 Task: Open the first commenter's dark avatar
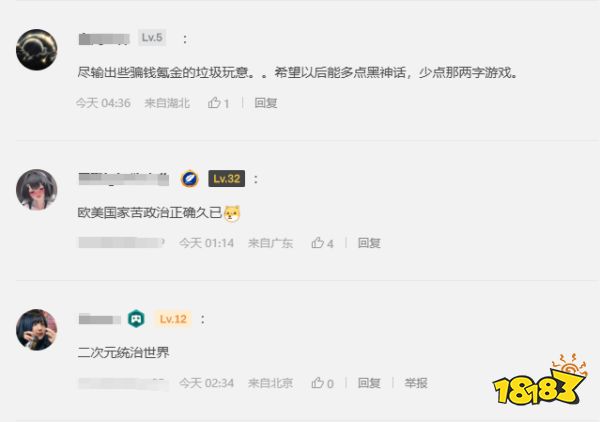coord(37,50)
